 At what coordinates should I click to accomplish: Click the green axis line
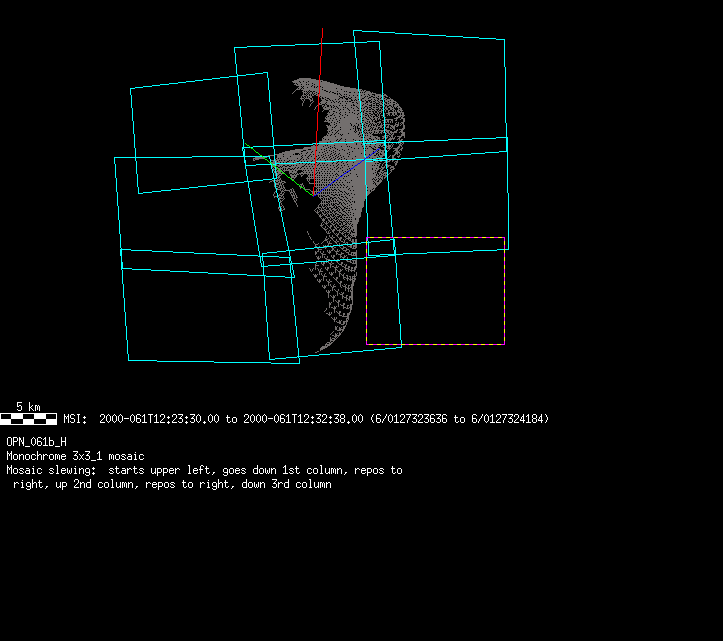[279, 169]
